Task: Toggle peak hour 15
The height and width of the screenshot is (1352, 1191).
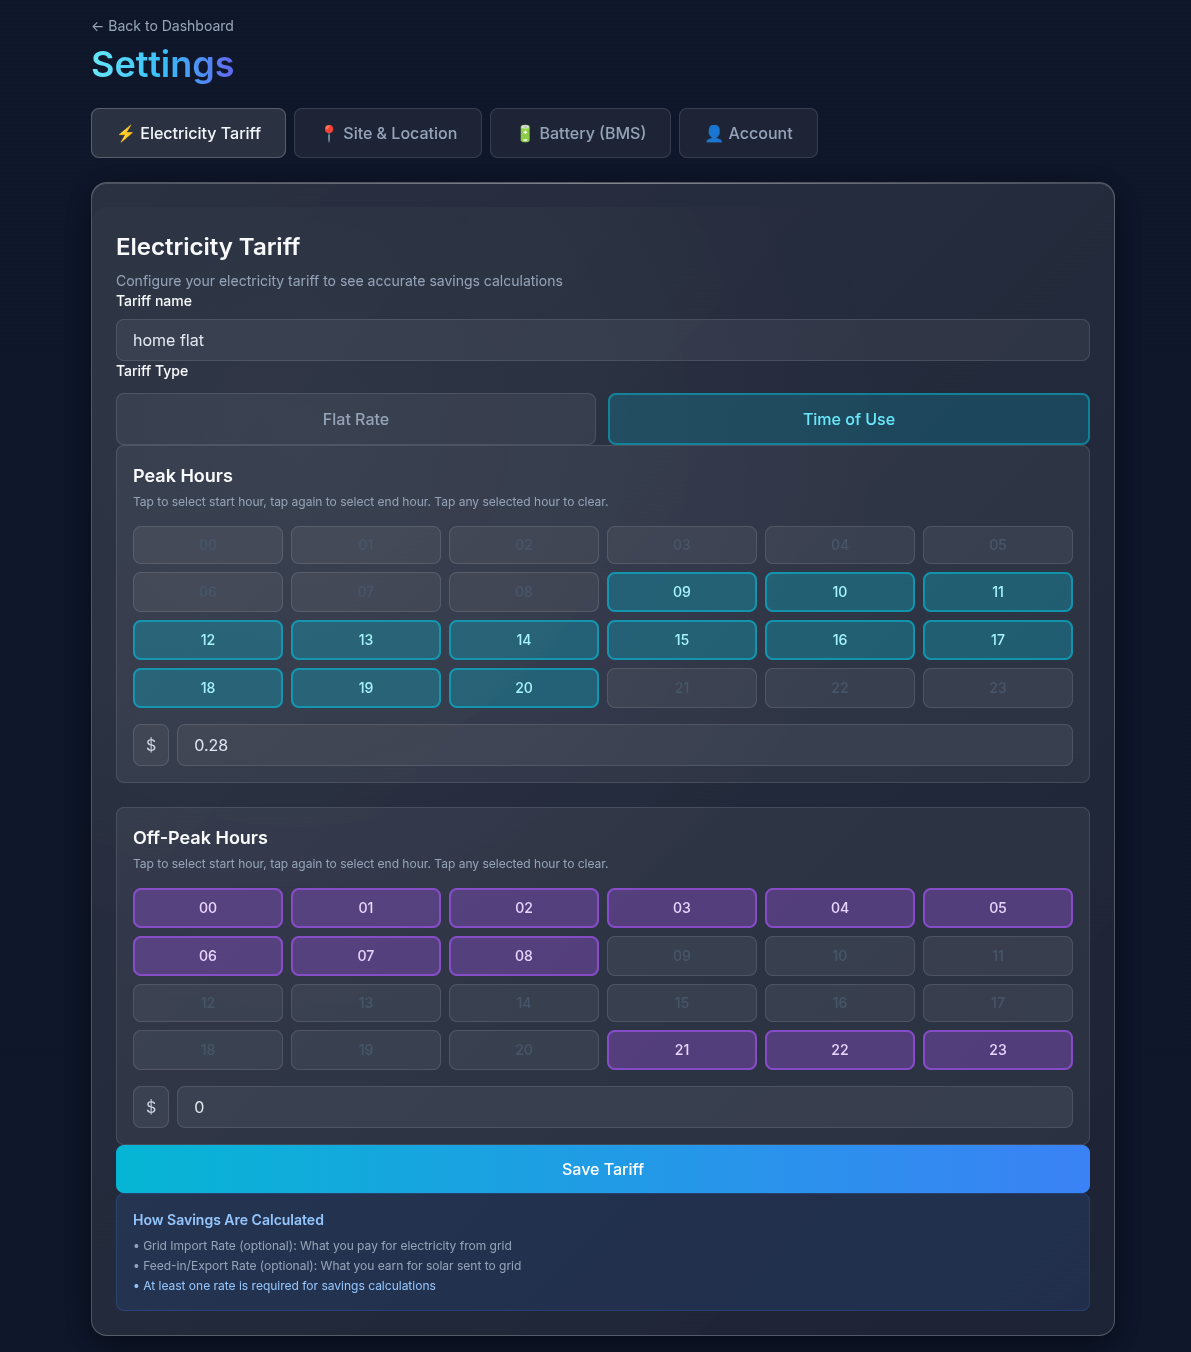Action: (x=681, y=640)
